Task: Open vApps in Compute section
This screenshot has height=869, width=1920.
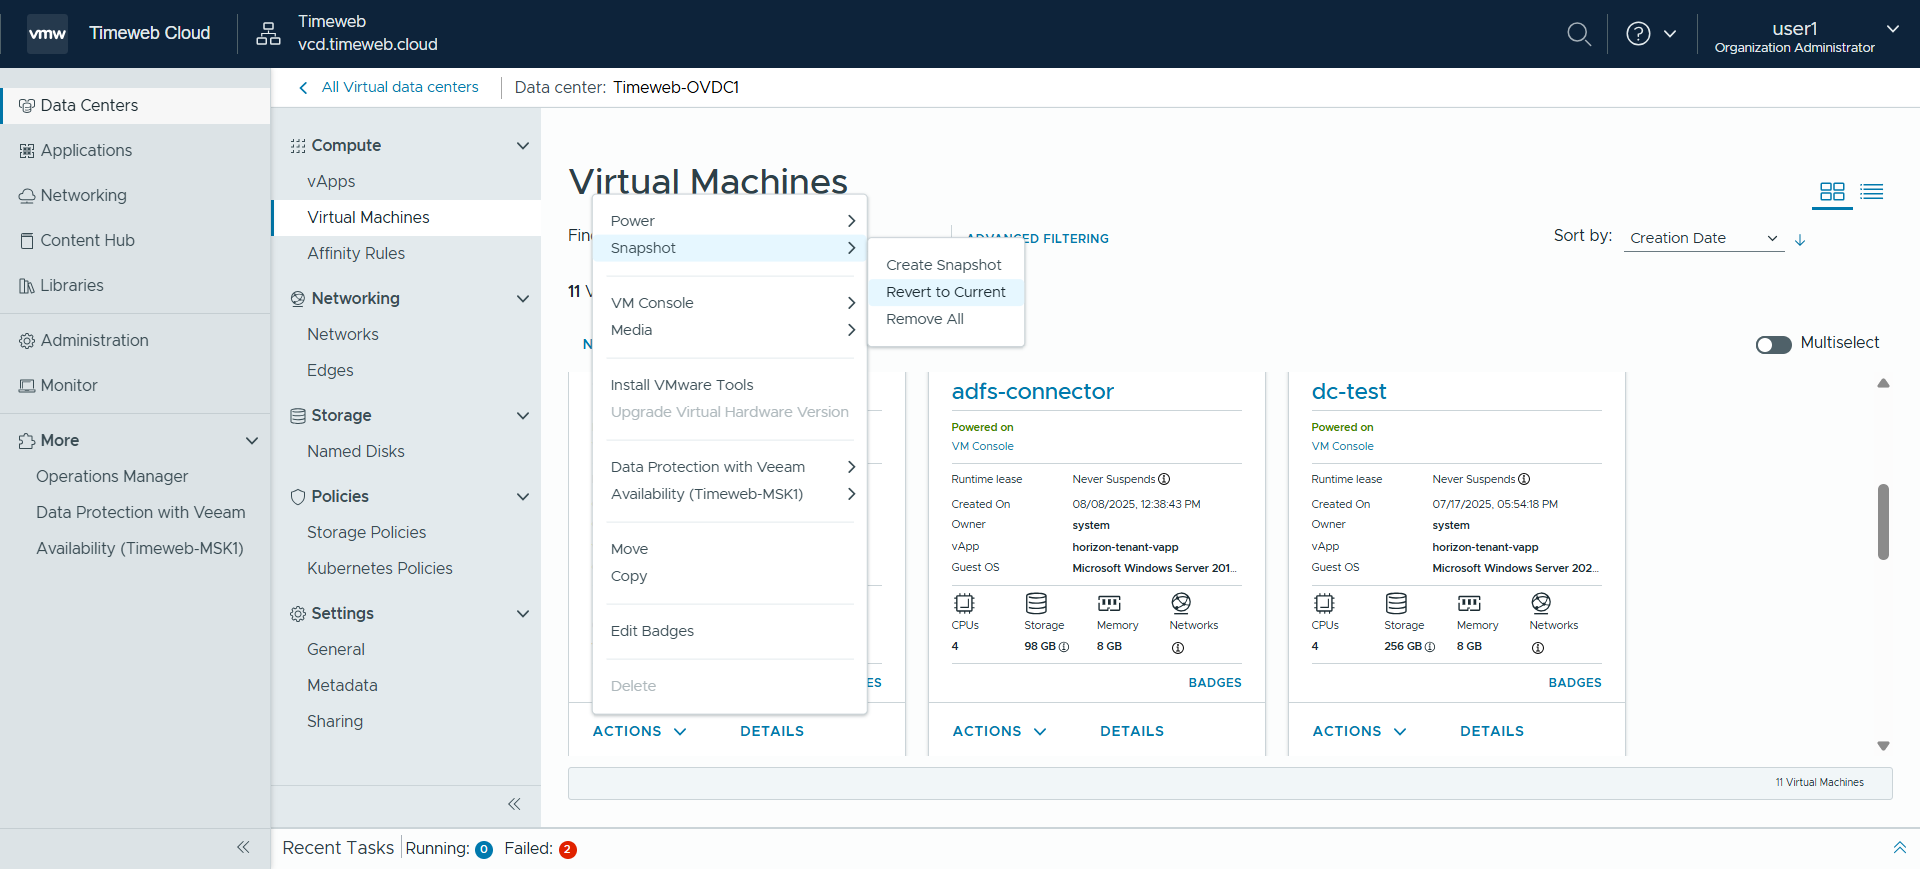Action: click(x=331, y=182)
